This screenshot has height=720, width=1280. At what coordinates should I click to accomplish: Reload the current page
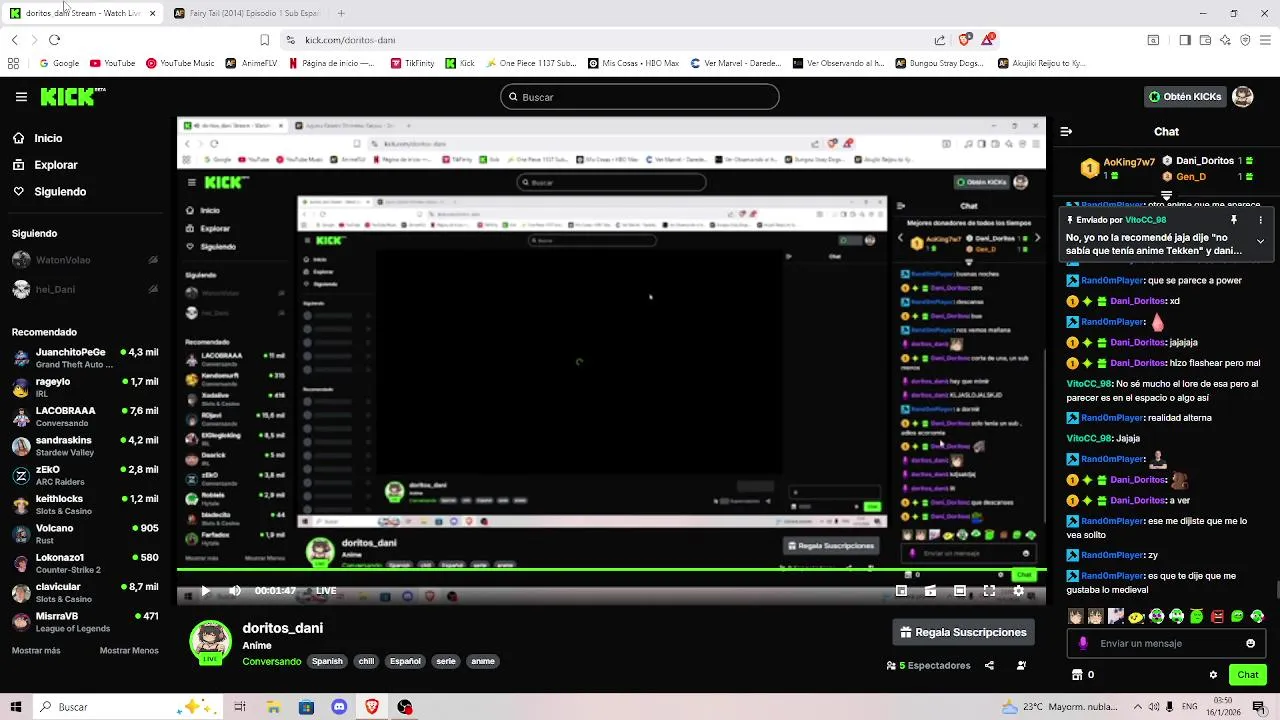coord(54,40)
